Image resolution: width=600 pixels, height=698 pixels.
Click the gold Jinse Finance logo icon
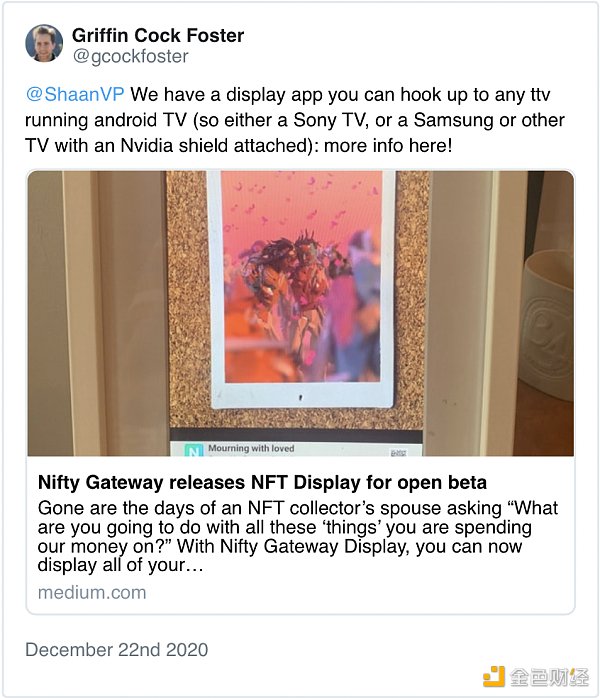coord(494,676)
